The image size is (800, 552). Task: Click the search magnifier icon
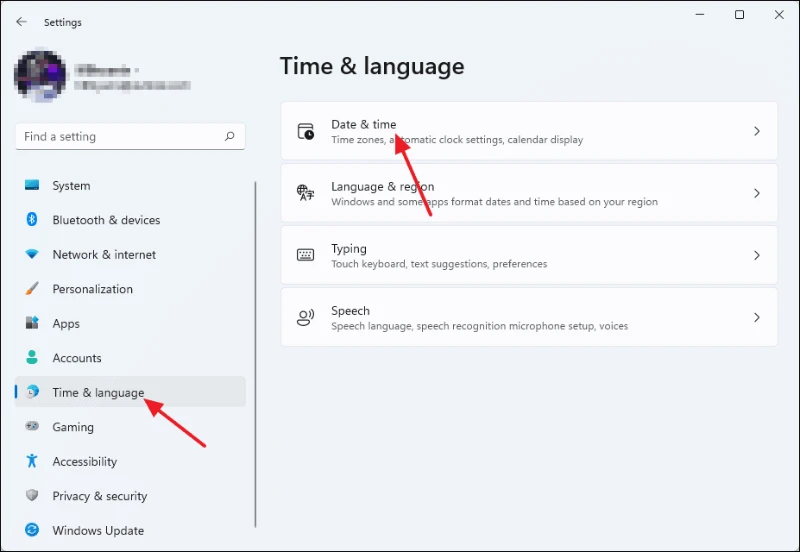(230, 136)
